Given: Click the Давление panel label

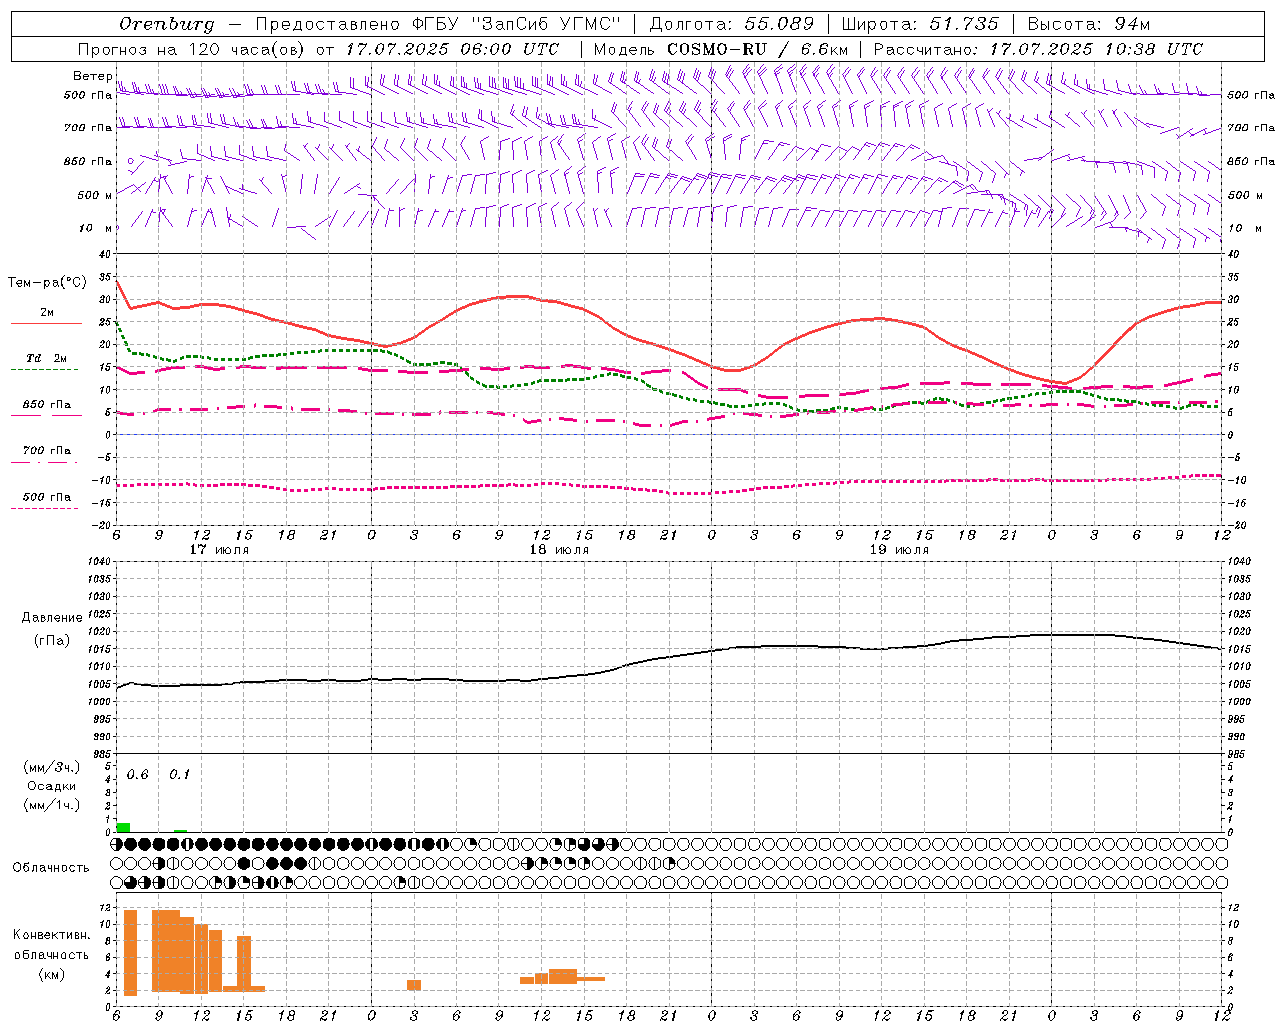Looking at the screenshot, I should pos(52,618).
